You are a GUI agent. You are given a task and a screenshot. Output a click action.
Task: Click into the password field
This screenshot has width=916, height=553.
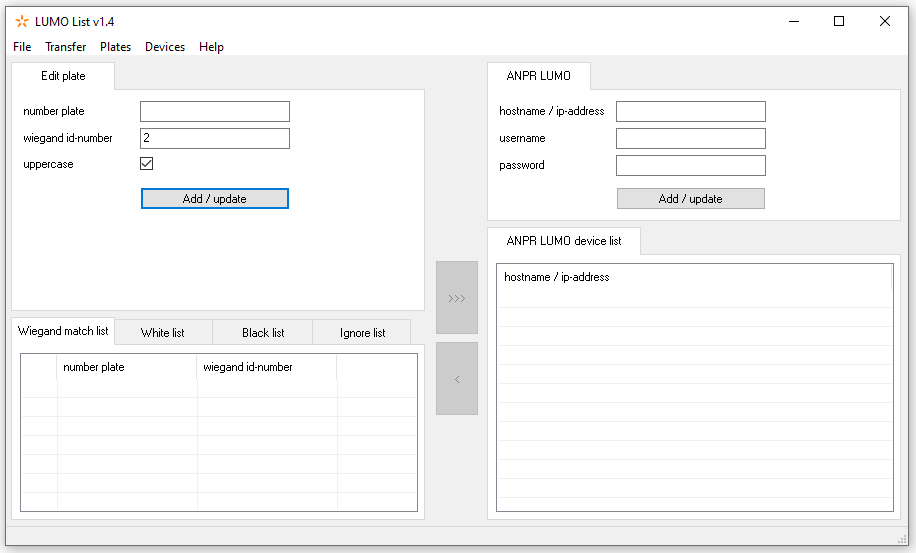691,165
